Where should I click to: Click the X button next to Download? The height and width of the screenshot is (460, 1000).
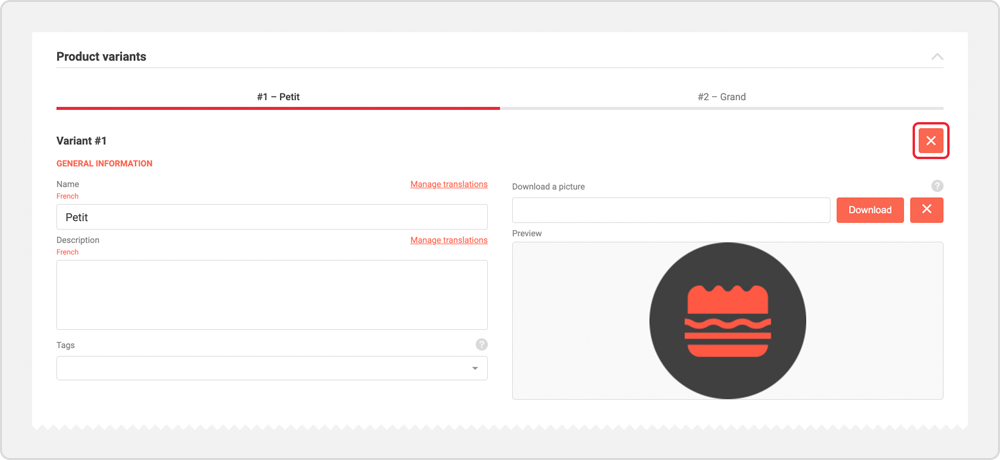926,210
